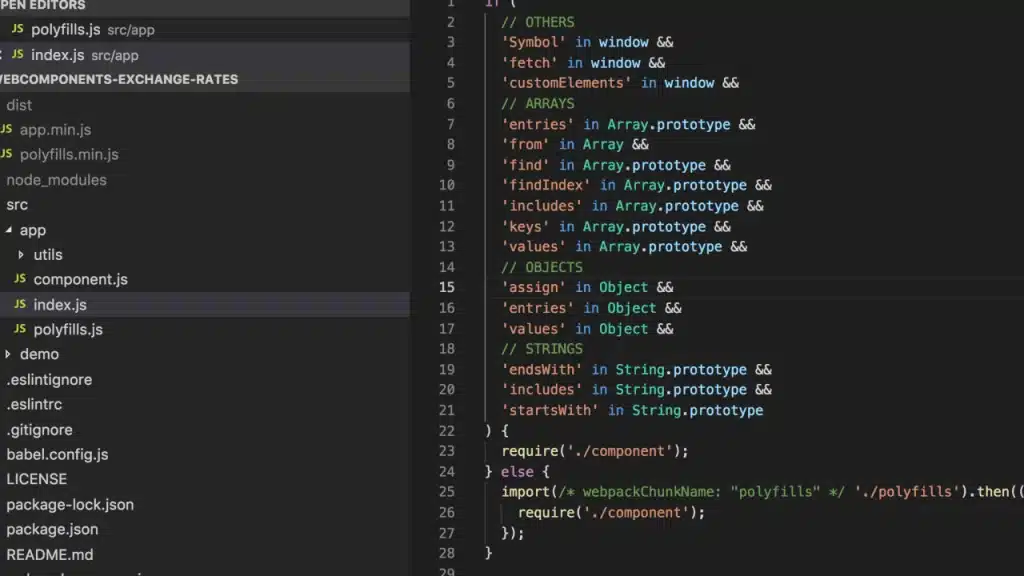Collapse the WEBCOMPONENTS-EXCHANGE-RATES section header
Image resolution: width=1024 pixels, height=576 pixels.
120,79
